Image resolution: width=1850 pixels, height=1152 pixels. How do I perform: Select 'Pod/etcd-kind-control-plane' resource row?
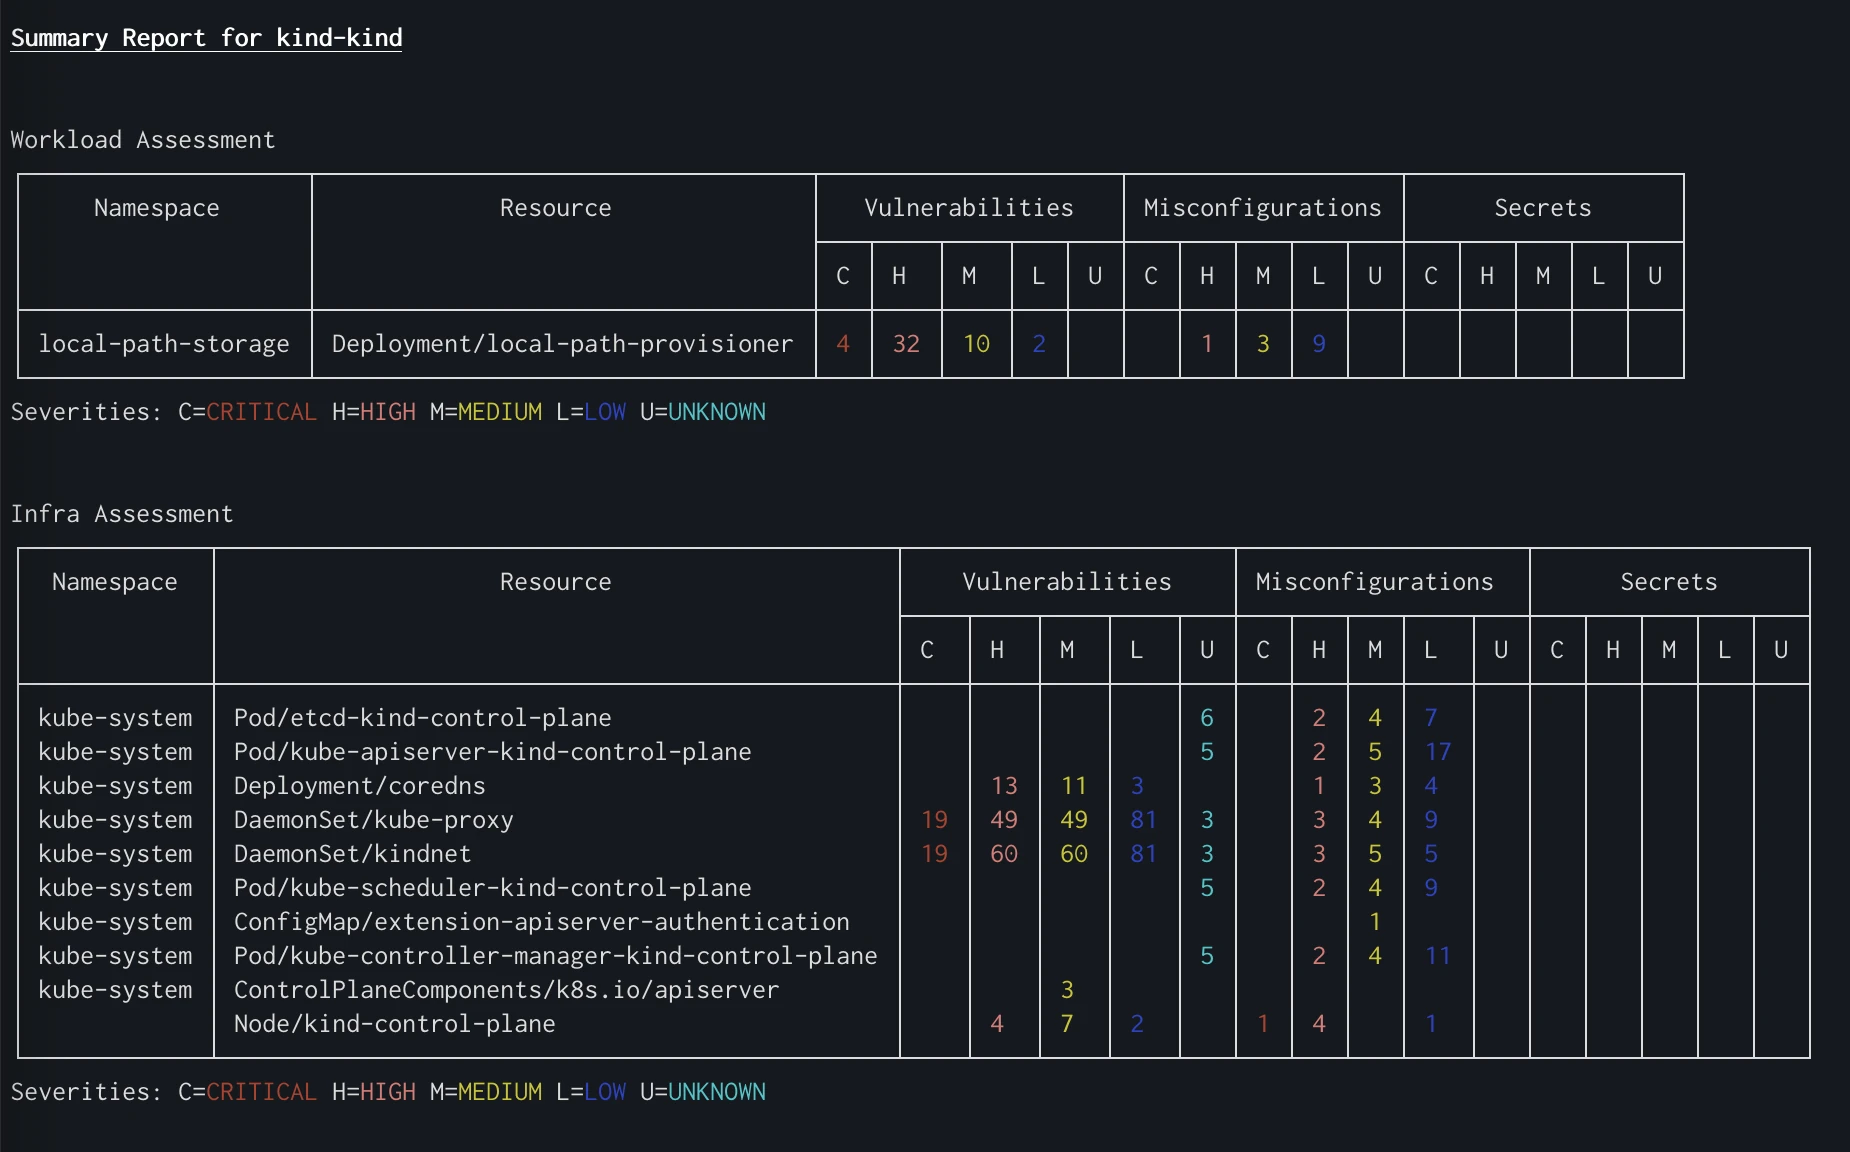click(422, 718)
